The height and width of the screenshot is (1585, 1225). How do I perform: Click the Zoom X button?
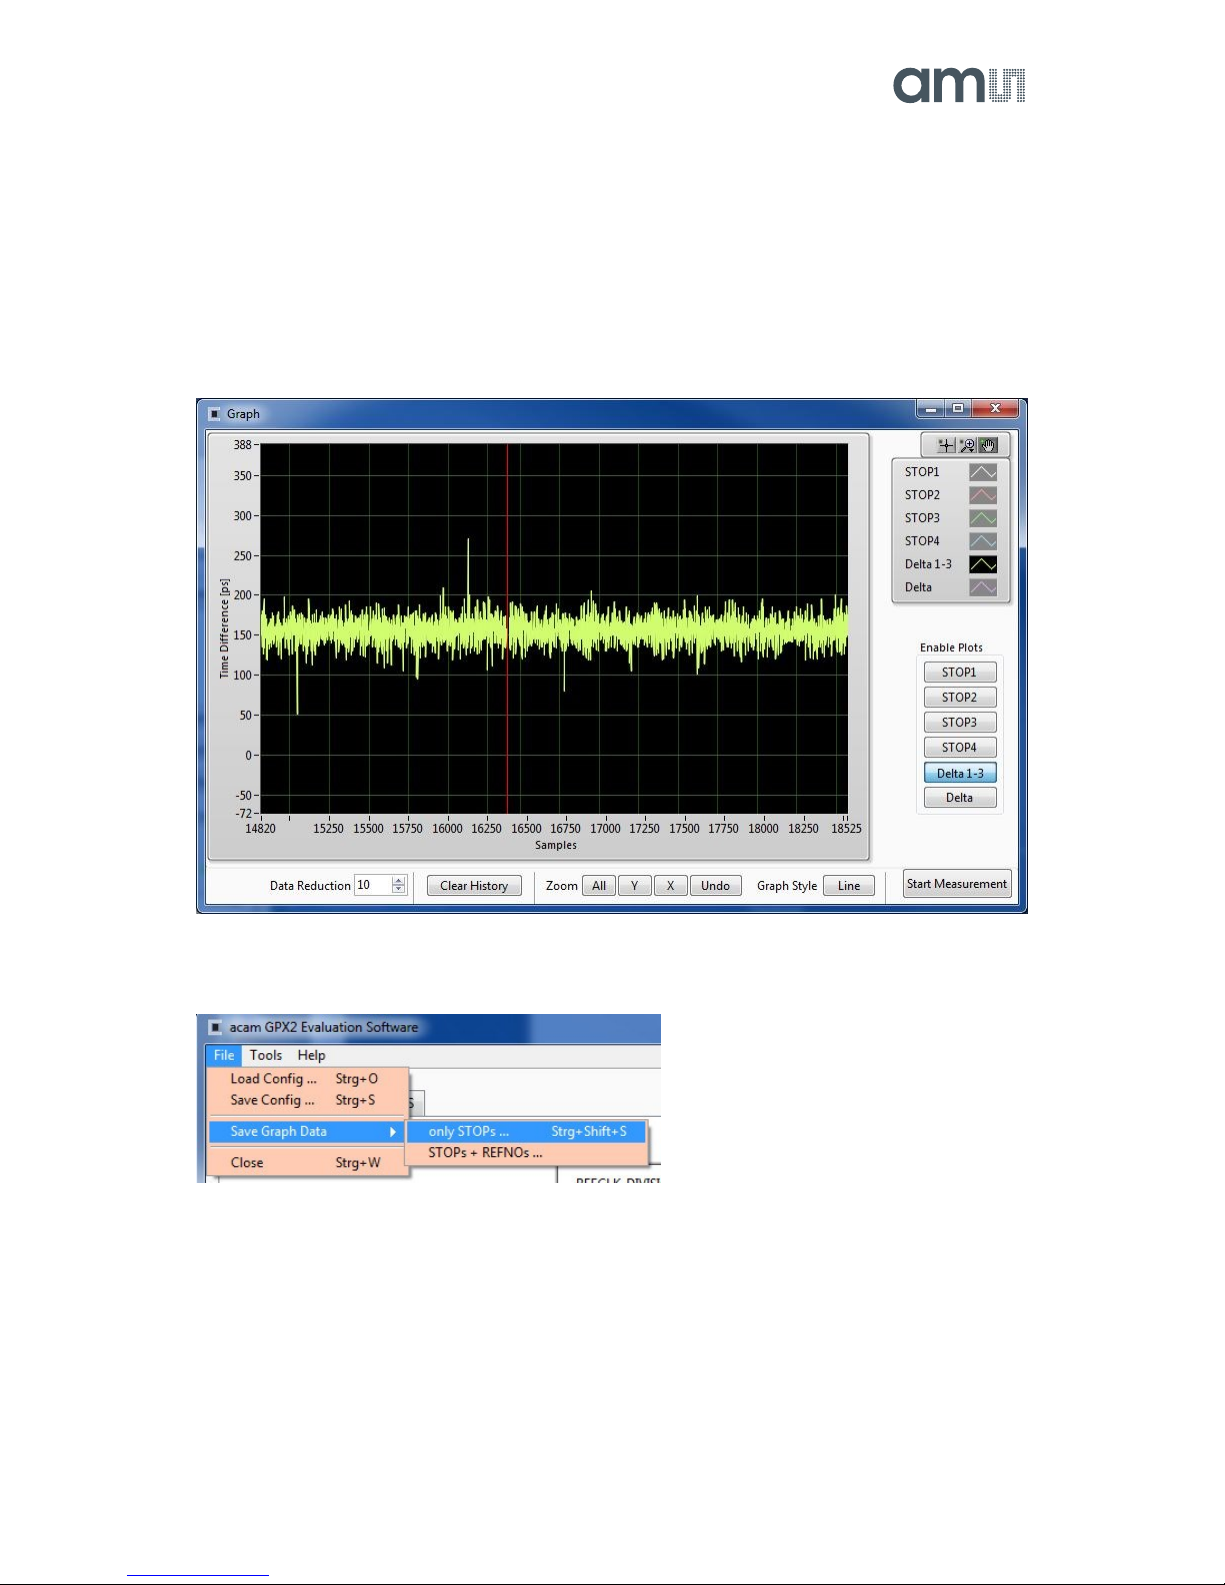click(670, 886)
